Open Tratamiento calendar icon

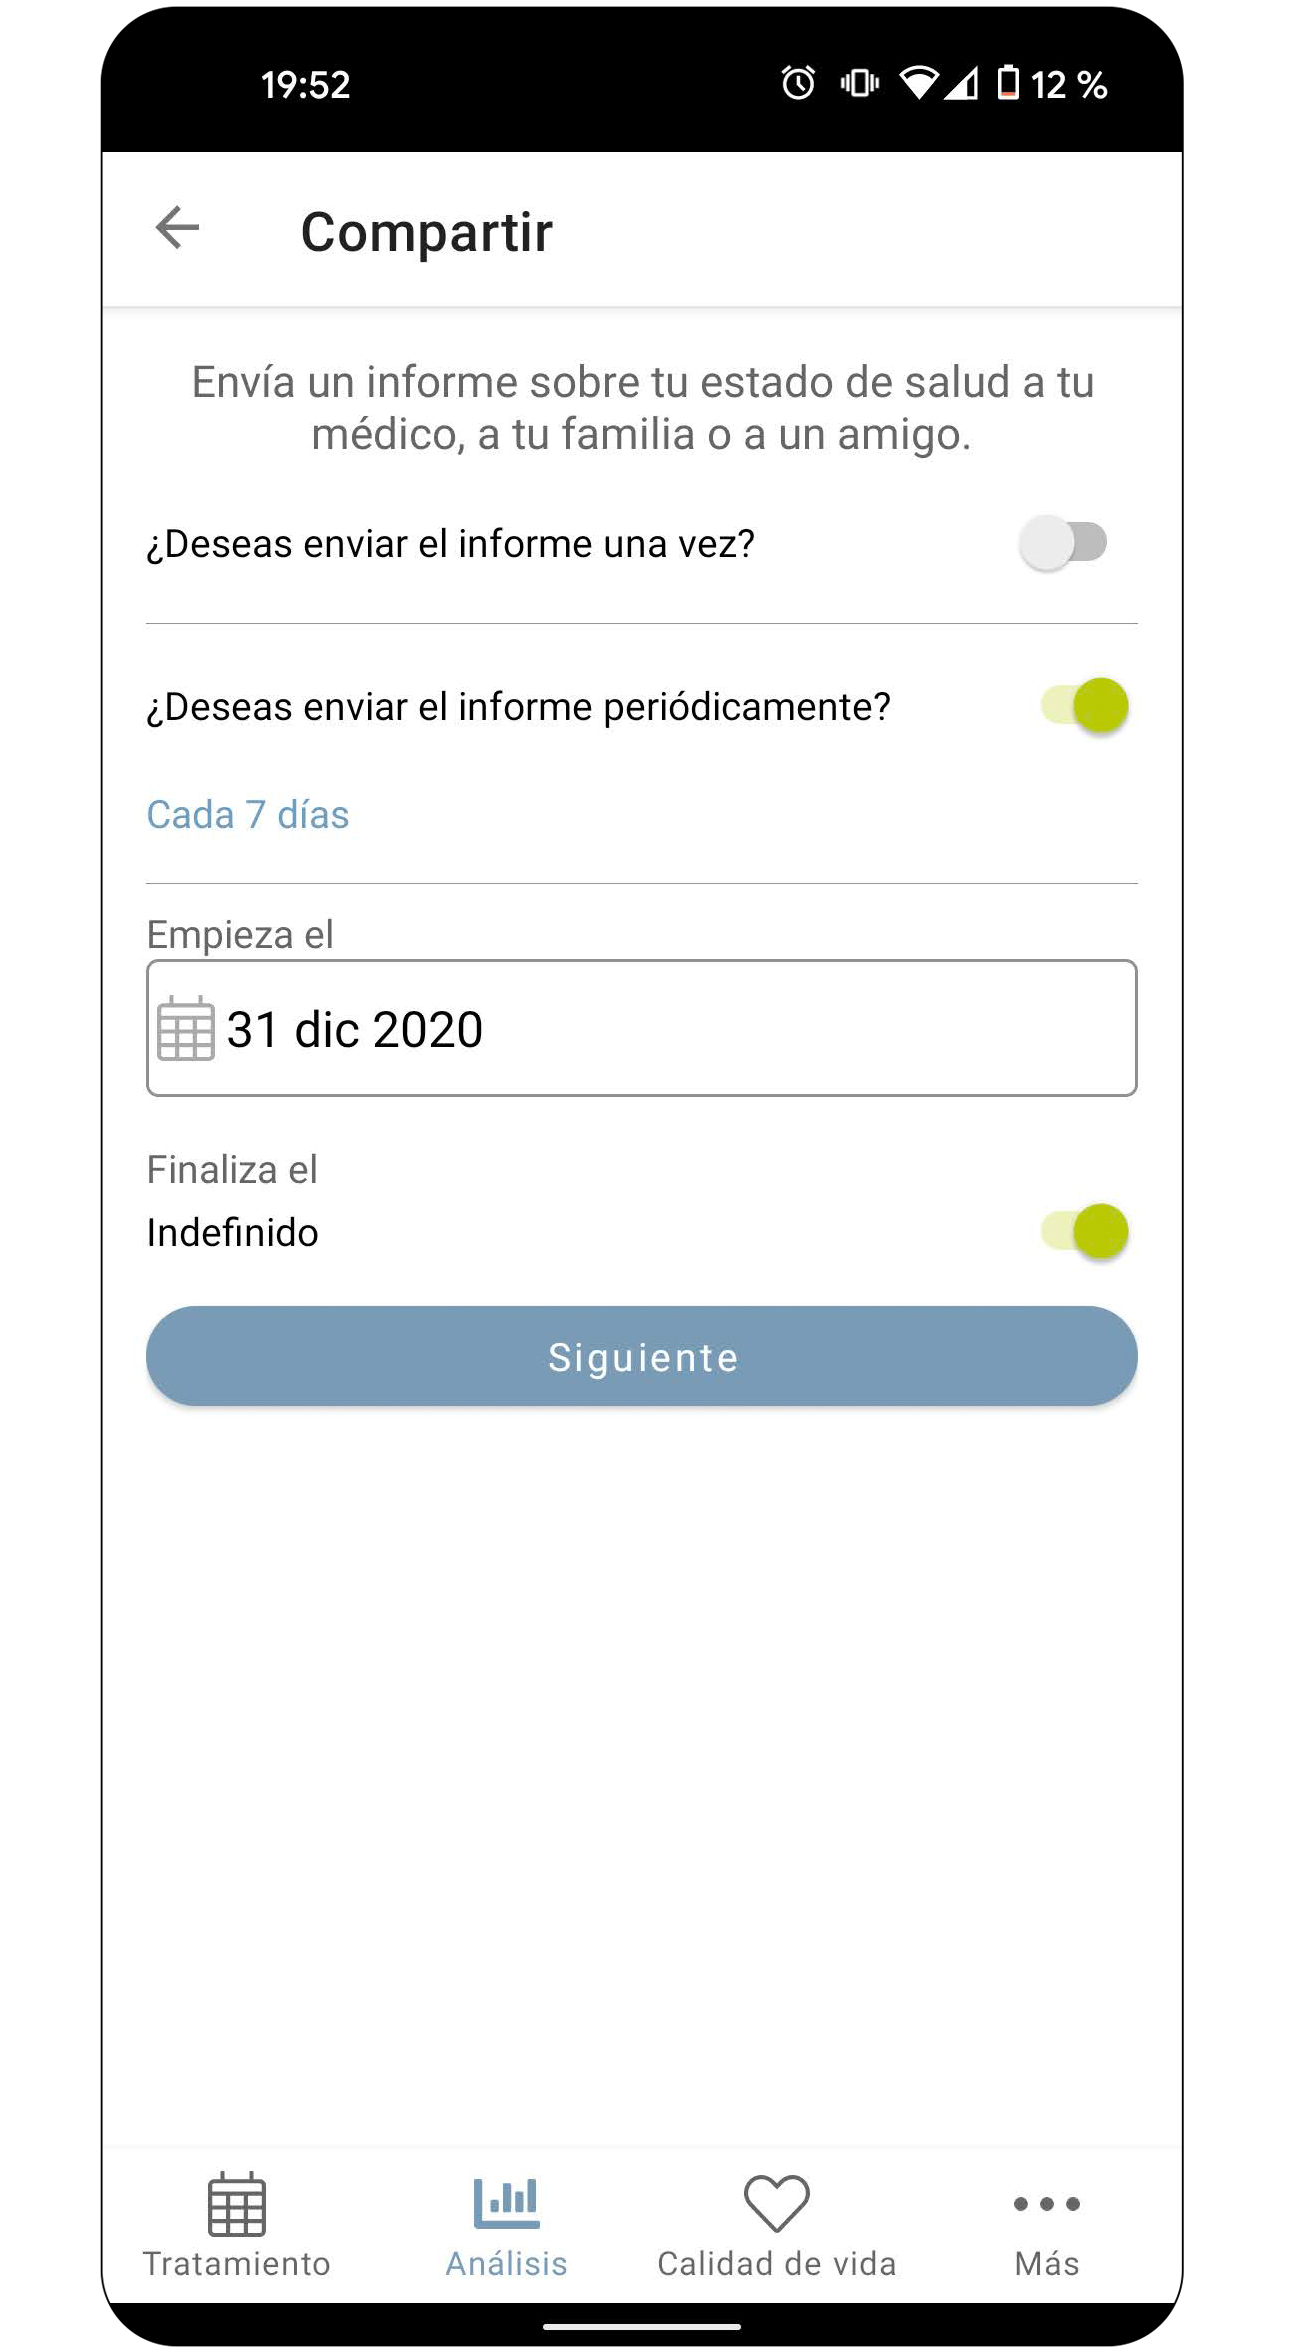(237, 2204)
